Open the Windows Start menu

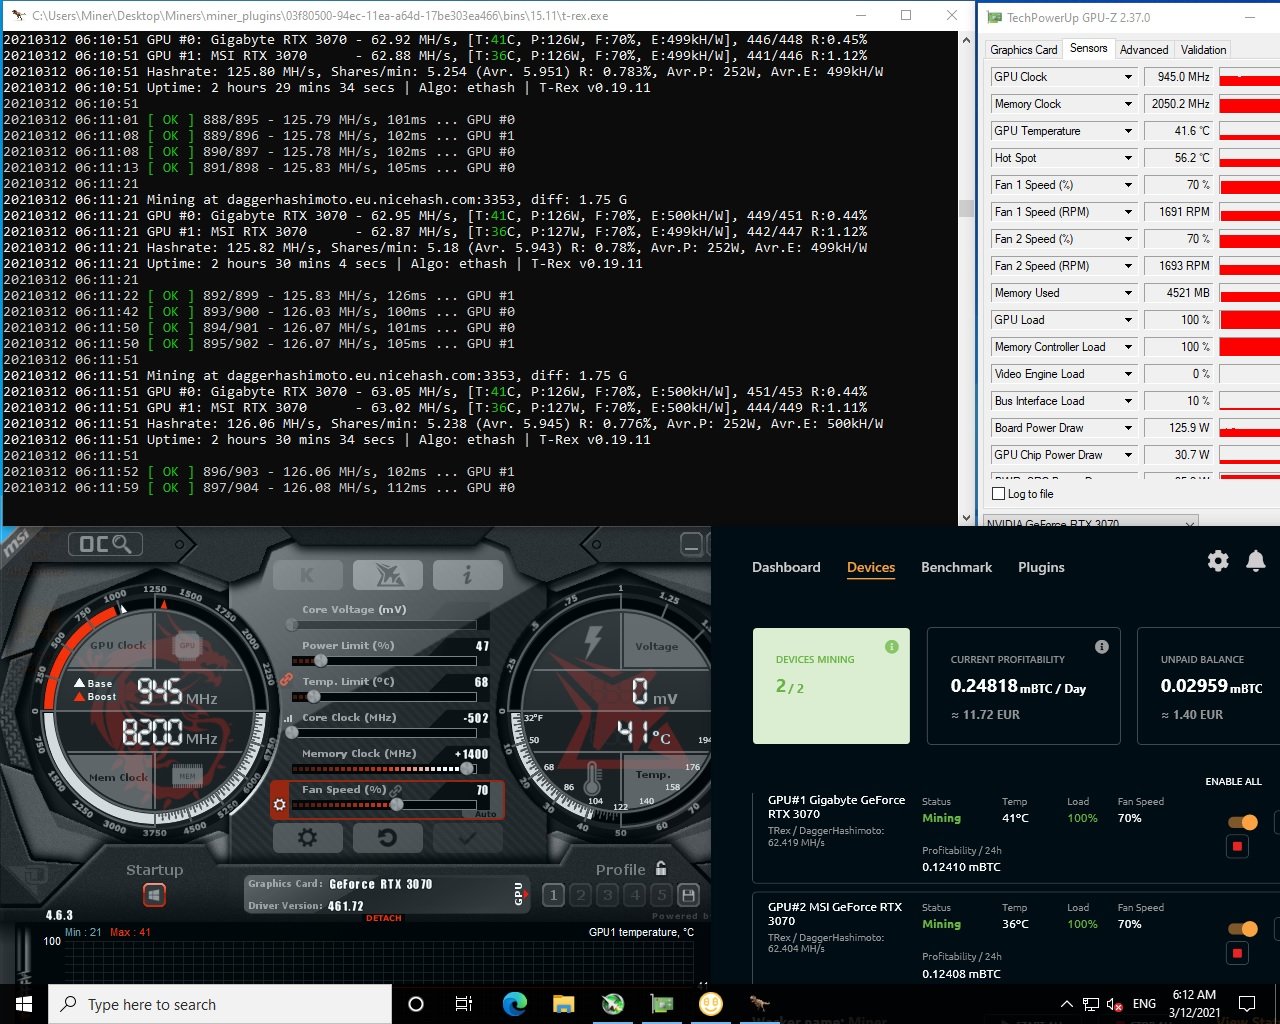[x=24, y=1004]
